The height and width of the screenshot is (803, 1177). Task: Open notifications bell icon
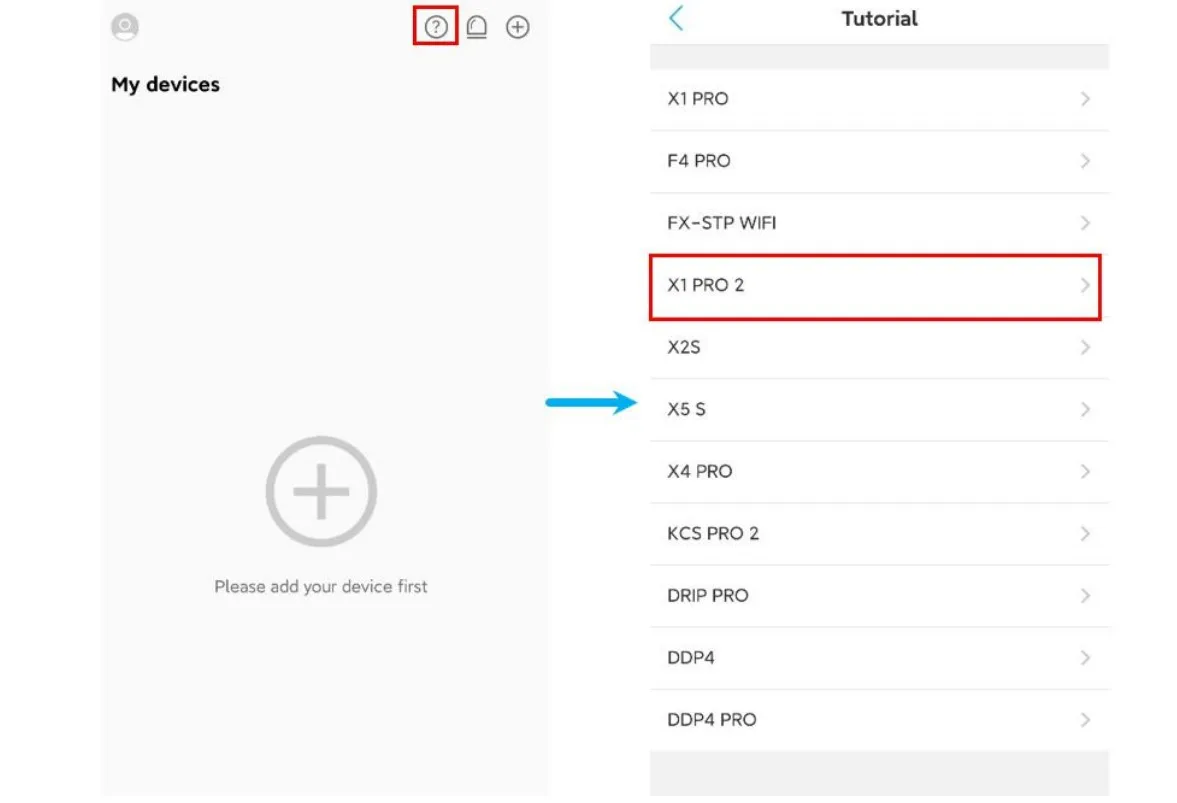[x=476, y=28]
